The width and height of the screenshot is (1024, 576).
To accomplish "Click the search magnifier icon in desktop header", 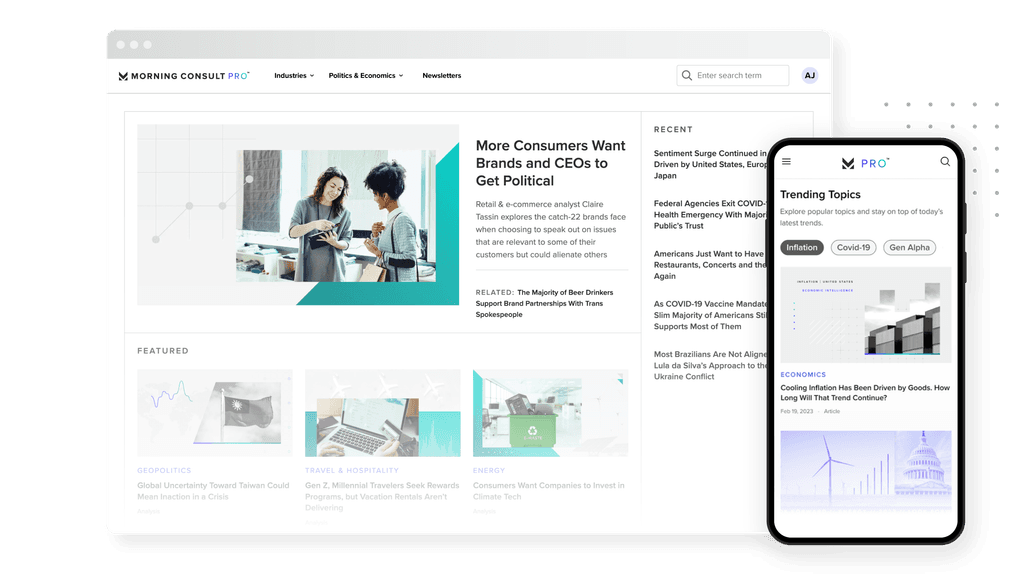I will click(686, 76).
